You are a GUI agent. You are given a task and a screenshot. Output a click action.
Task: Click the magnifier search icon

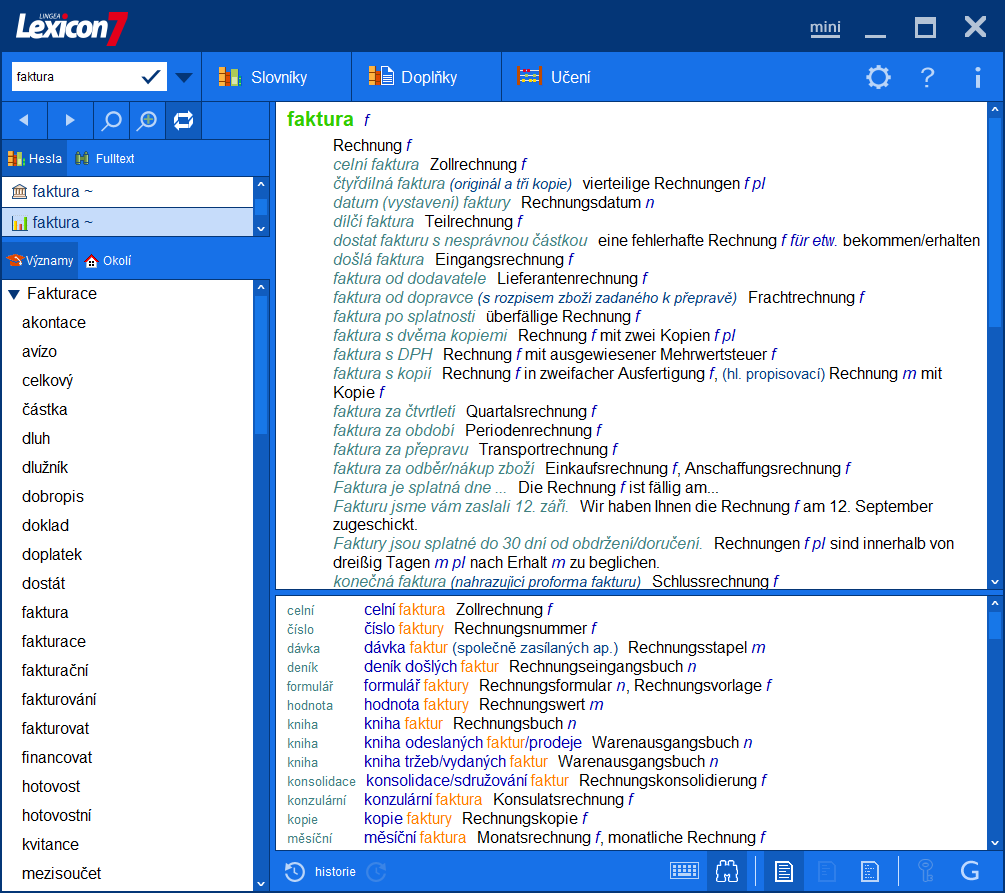point(112,120)
